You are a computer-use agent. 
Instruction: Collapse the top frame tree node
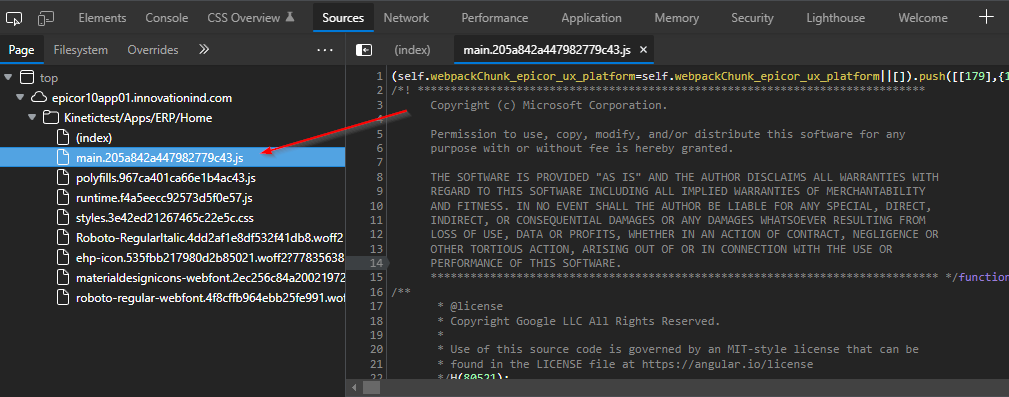[8, 78]
